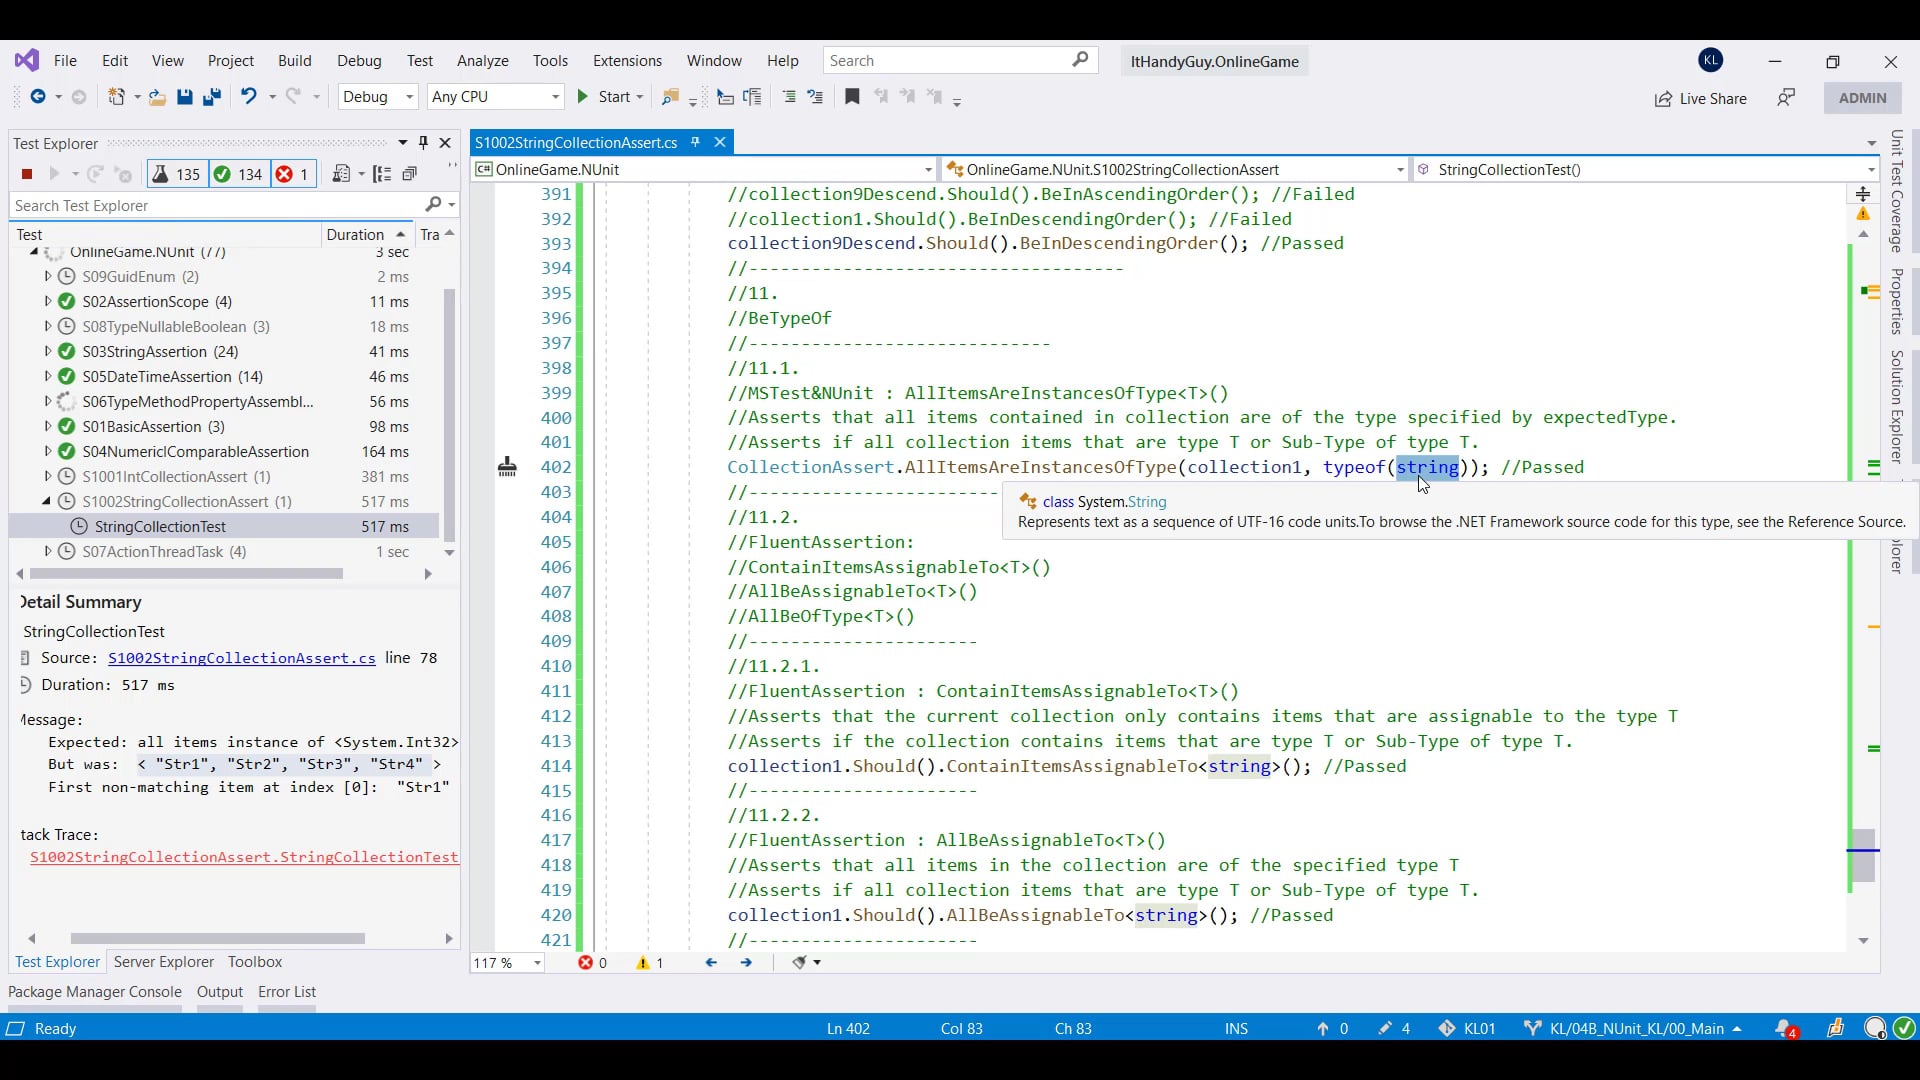Open the Any CPU platform dropdown
1920x1080 pixels.
tap(495, 96)
